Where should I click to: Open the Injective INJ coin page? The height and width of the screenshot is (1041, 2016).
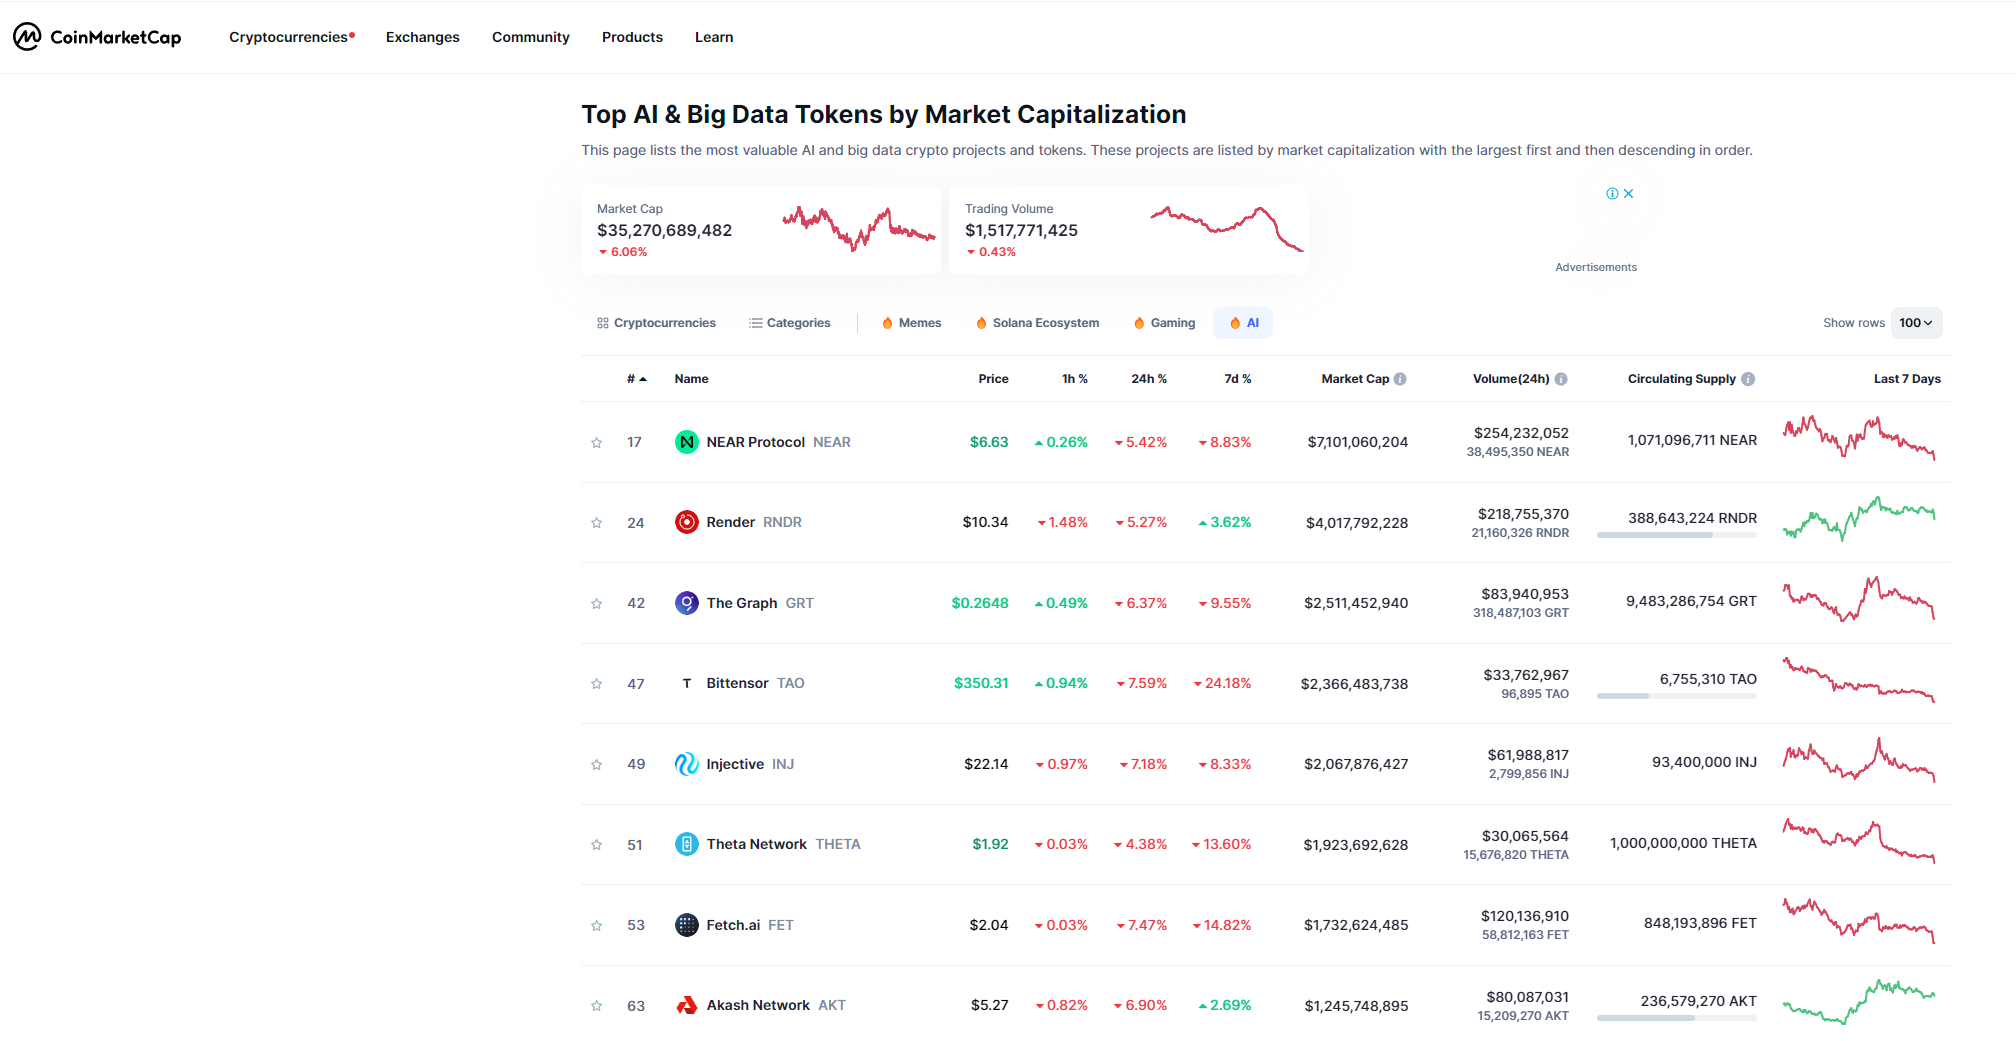pos(750,764)
